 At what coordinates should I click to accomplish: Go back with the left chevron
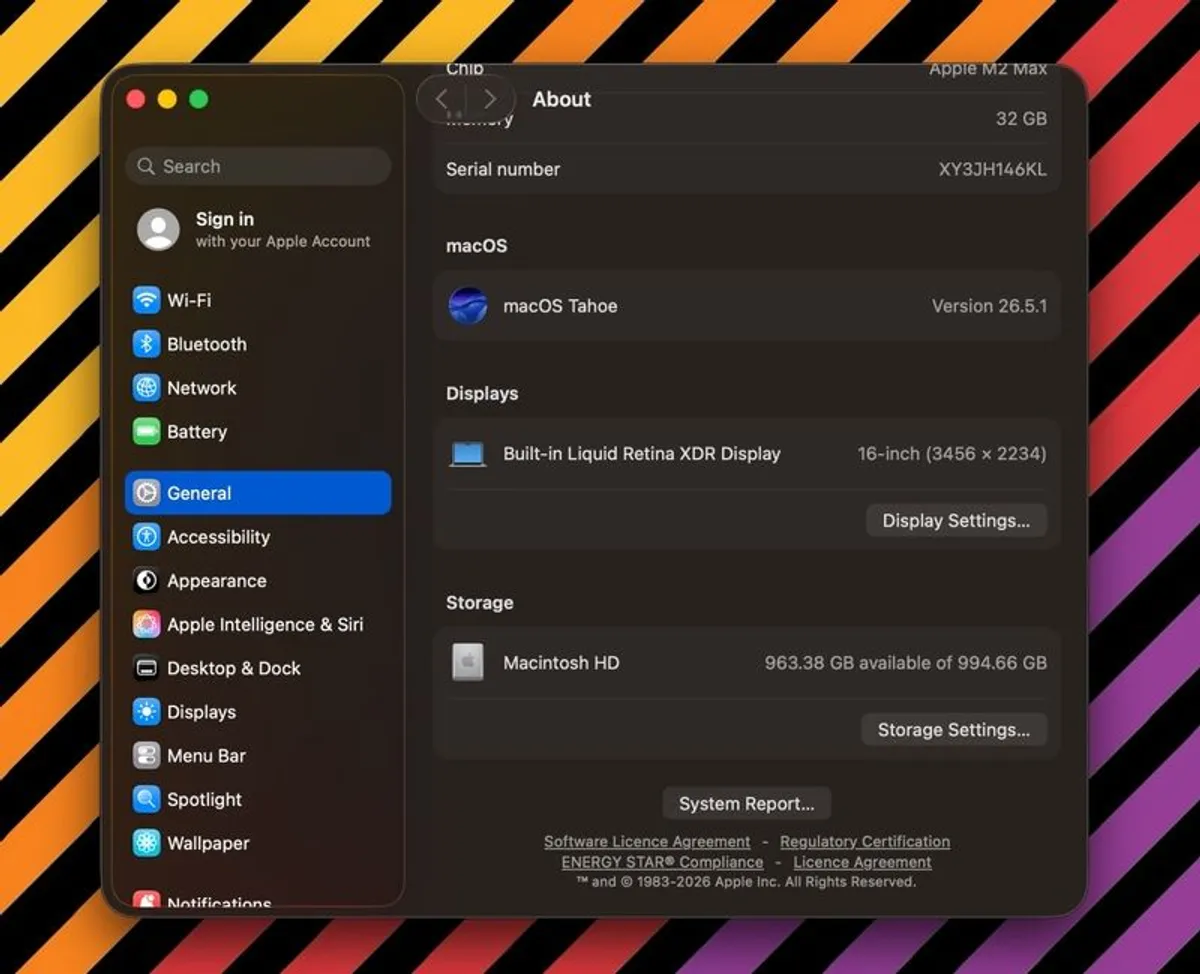[442, 99]
